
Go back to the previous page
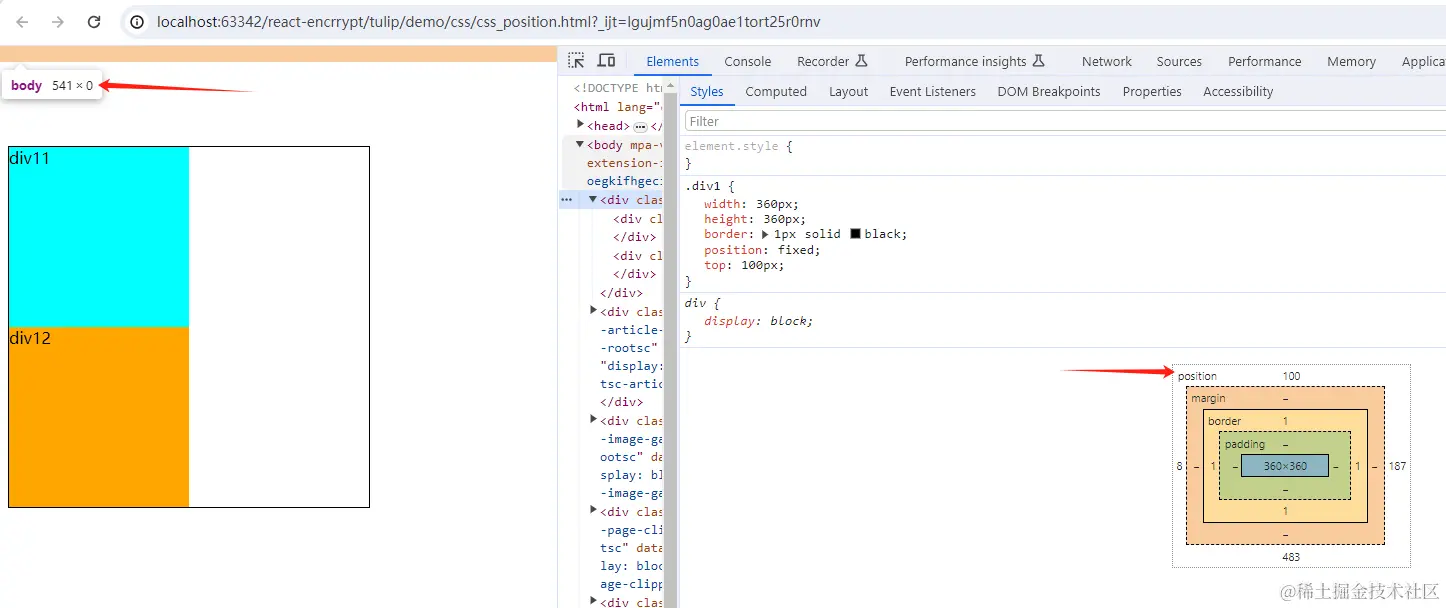[x=22, y=22]
